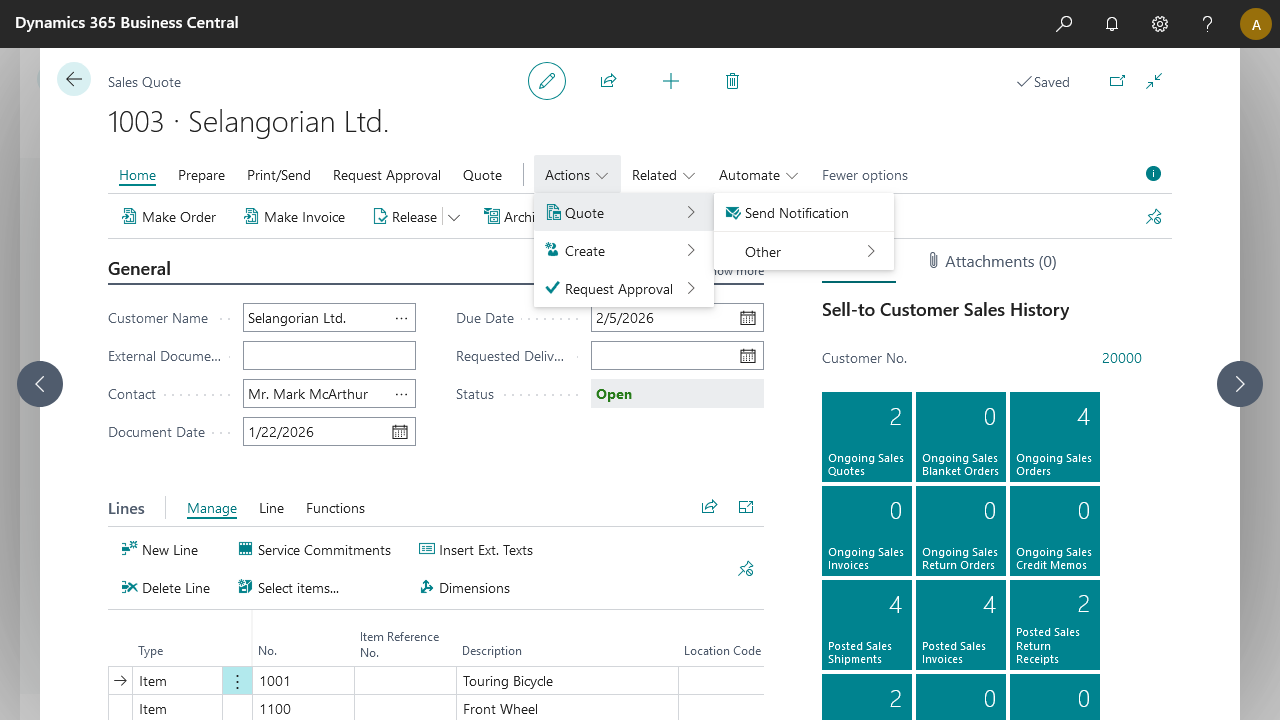Pin the action bar with pin icon
Image resolution: width=1280 pixels, height=720 pixels.
[1154, 217]
